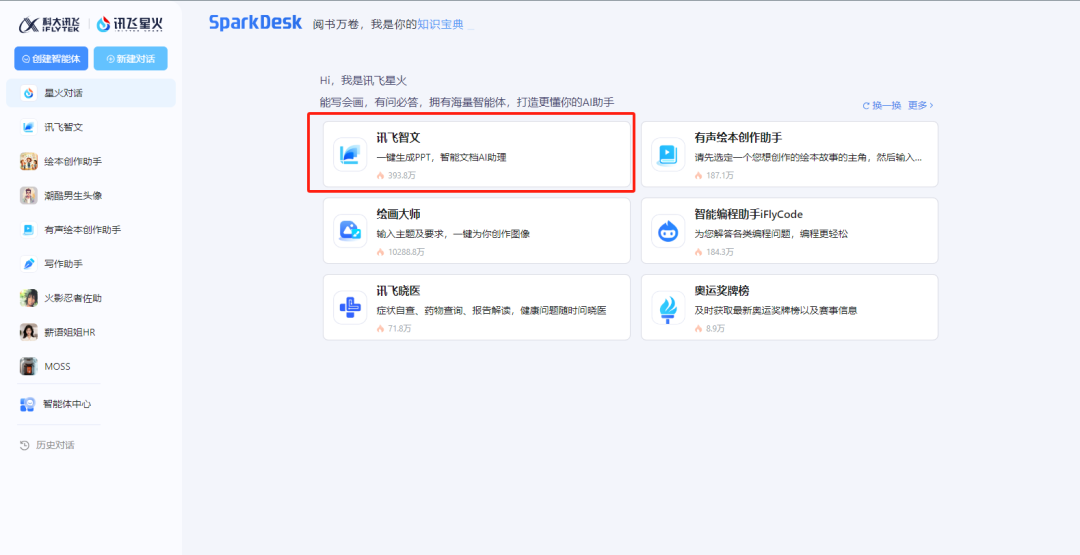Click the 潮酷男生头像 avatar icon
The image size is (1080, 555).
click(x=28, y=196)
